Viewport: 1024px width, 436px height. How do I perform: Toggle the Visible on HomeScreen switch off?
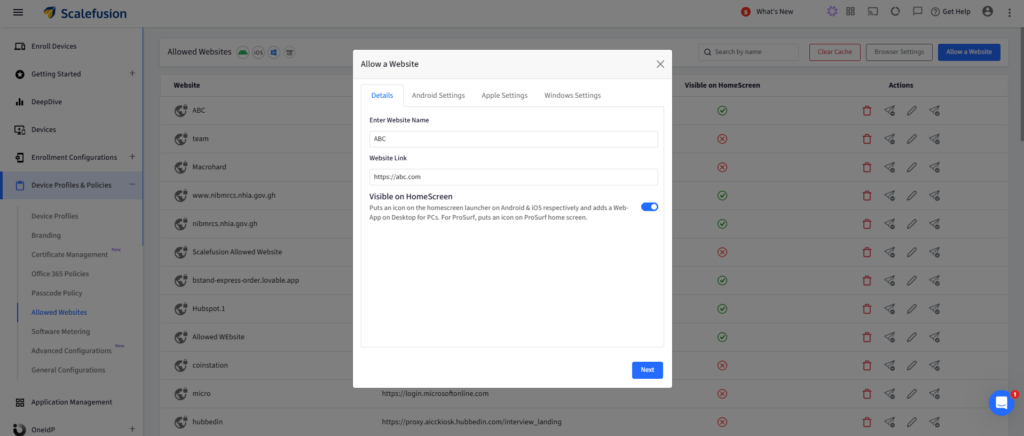click(x=649, y=206)
